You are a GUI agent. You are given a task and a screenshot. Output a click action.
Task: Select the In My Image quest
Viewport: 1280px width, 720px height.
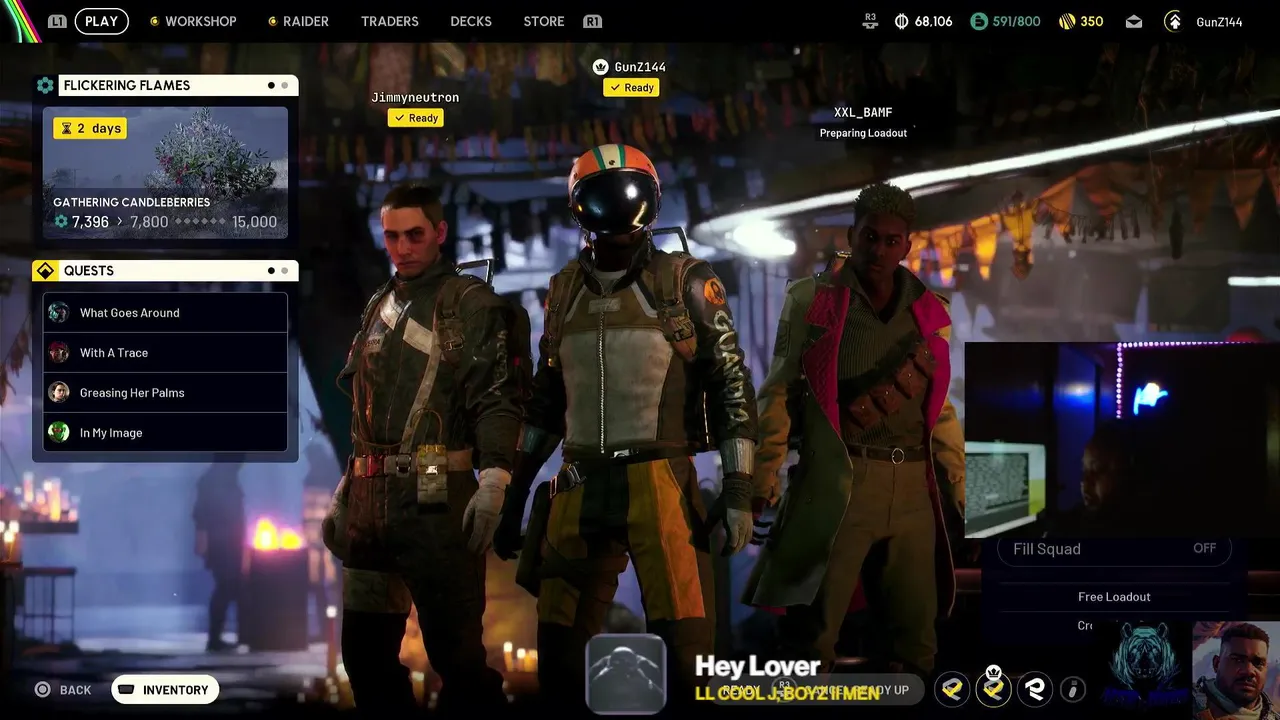[x=165, y=433]
